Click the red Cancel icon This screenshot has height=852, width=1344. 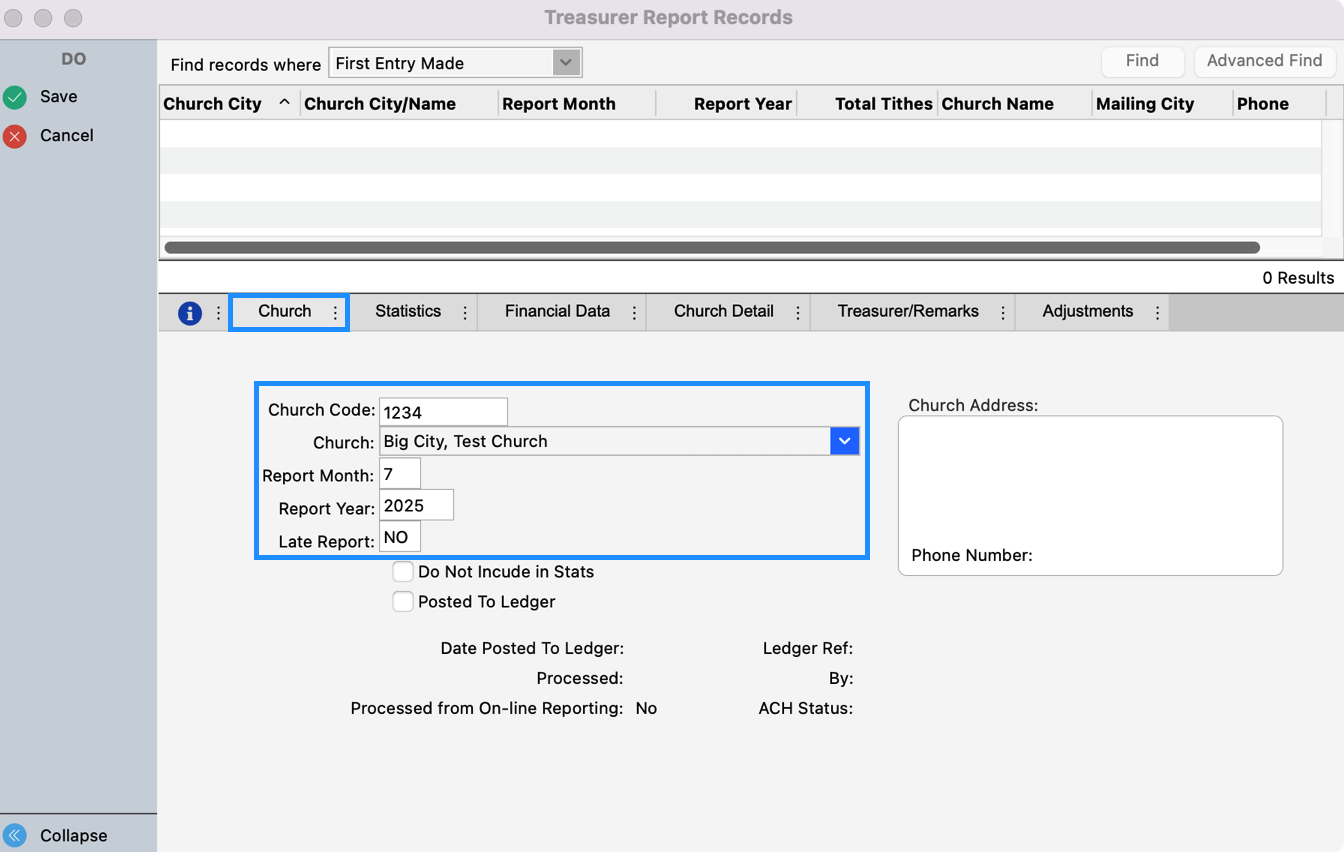coord(14,135)
